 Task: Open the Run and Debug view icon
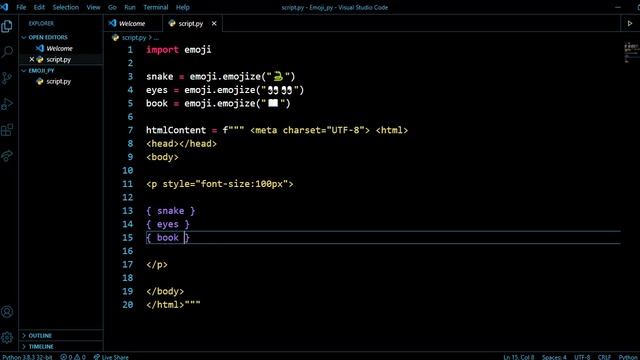click(x=7, y=104)
